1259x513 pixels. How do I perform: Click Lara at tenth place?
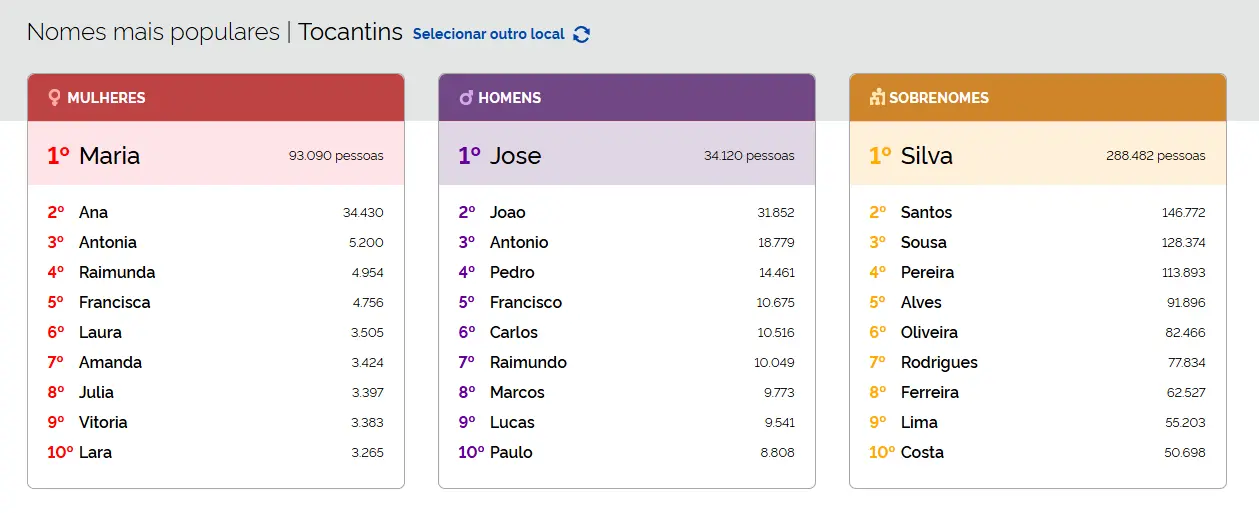[x=95, y=452]
